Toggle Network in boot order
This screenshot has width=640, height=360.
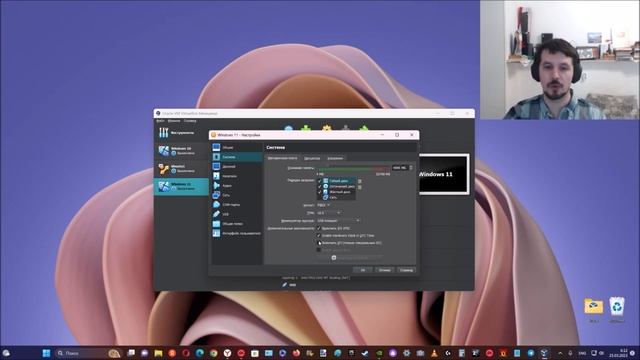(x=320, y=198)
